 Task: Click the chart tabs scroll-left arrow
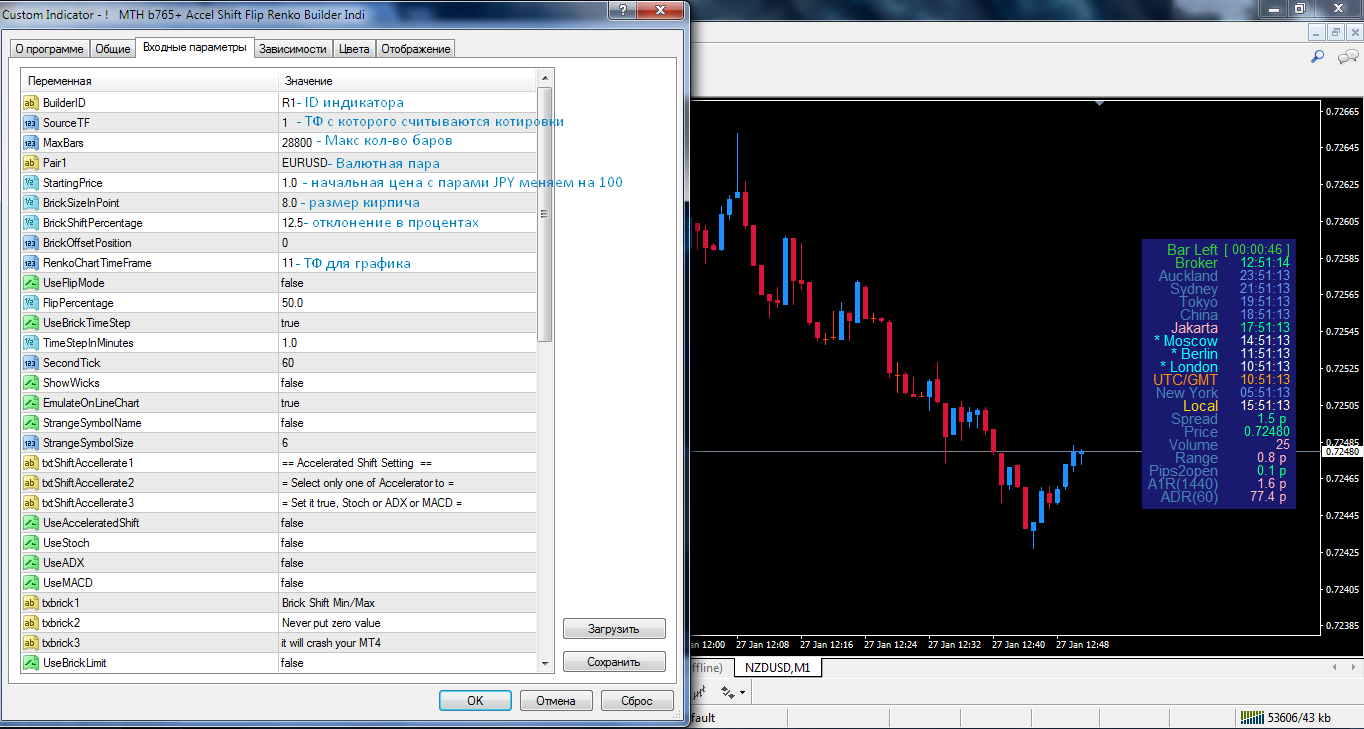pyautogui.click(x=1335, y=667)
